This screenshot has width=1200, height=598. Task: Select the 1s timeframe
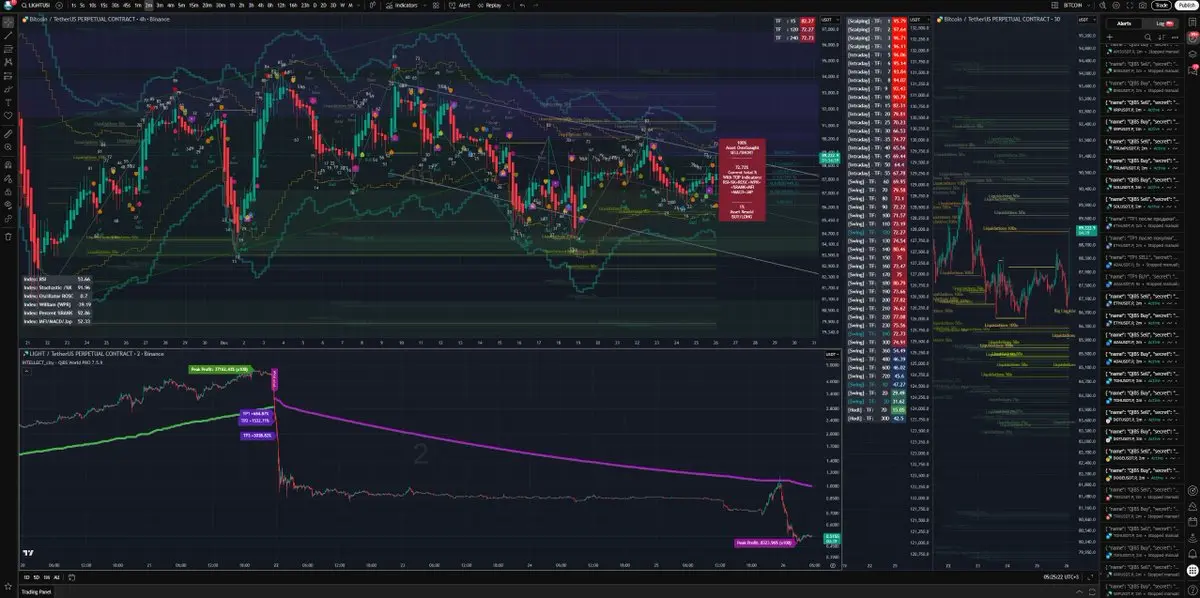click(x=74, y=5)
